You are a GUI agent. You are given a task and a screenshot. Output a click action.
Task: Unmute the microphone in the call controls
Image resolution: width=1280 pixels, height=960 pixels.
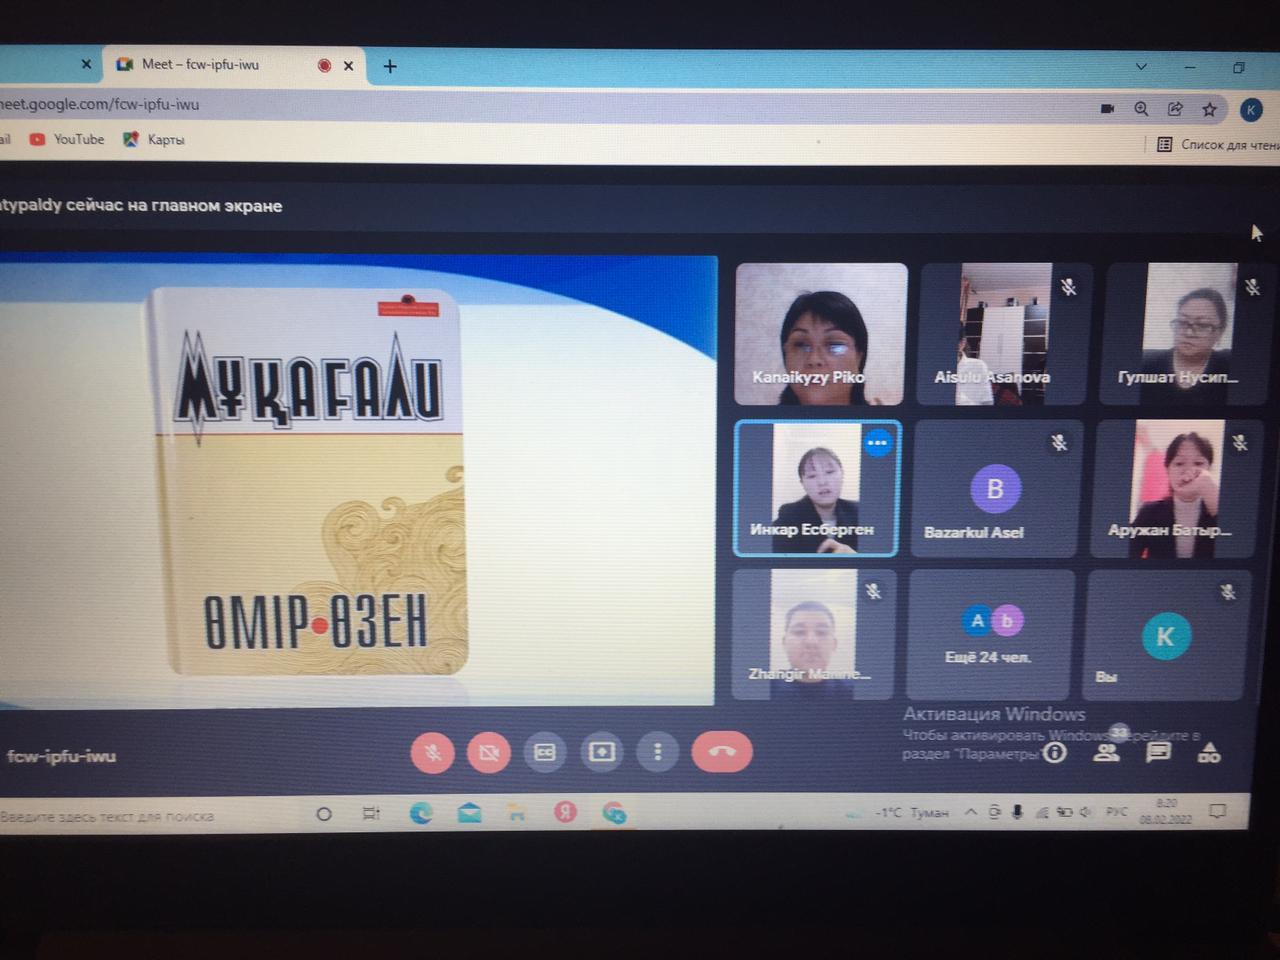coord(432,752)
